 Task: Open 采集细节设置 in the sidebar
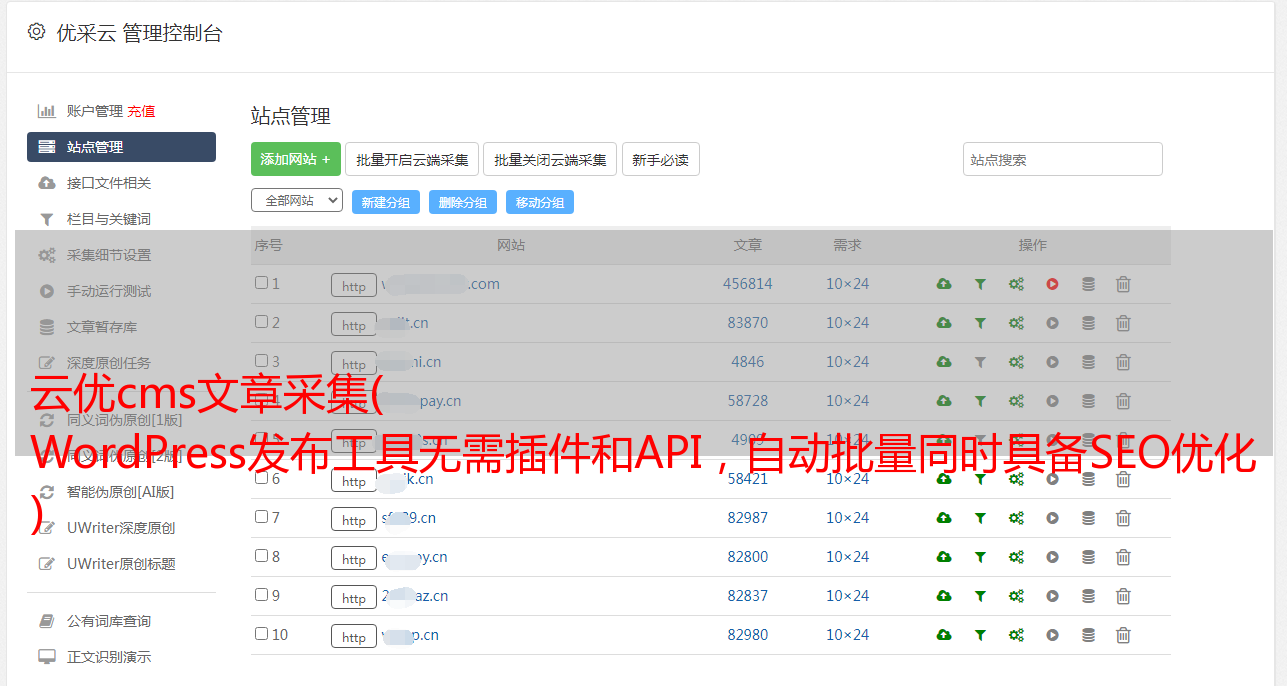point(109,255)
